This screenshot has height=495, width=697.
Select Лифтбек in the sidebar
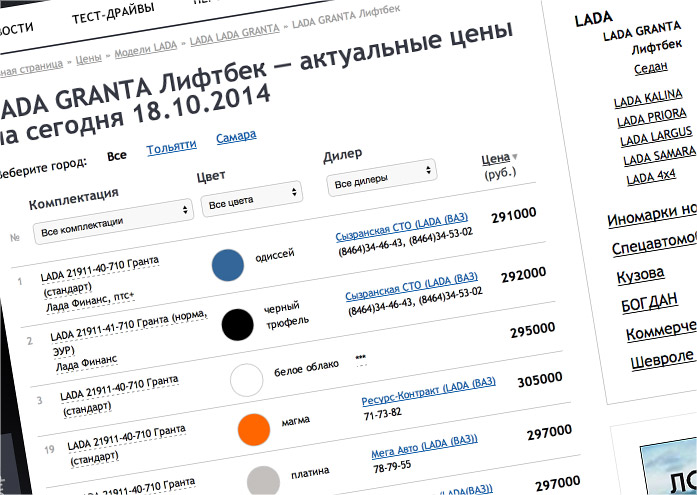tap(657, 47)
